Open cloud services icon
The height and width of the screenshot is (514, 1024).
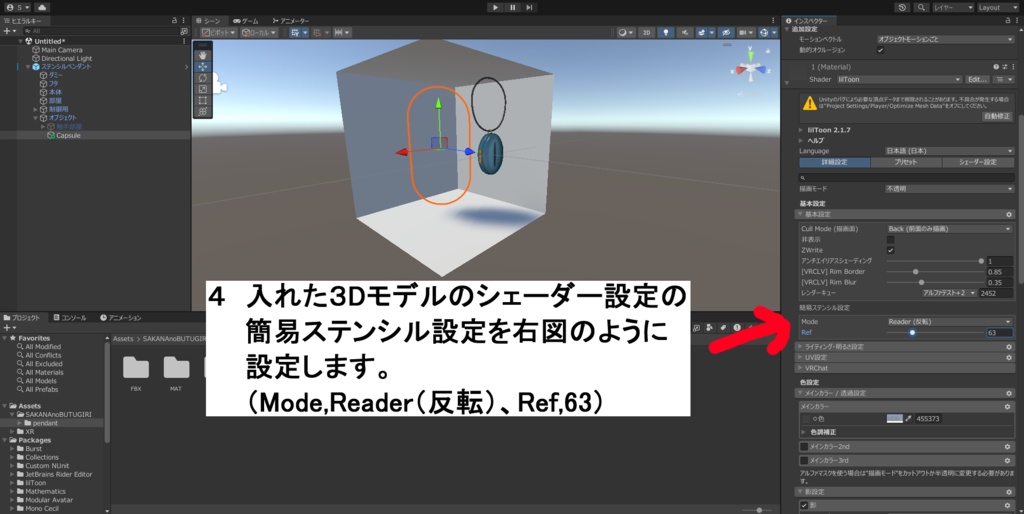(x=42, y=7)
